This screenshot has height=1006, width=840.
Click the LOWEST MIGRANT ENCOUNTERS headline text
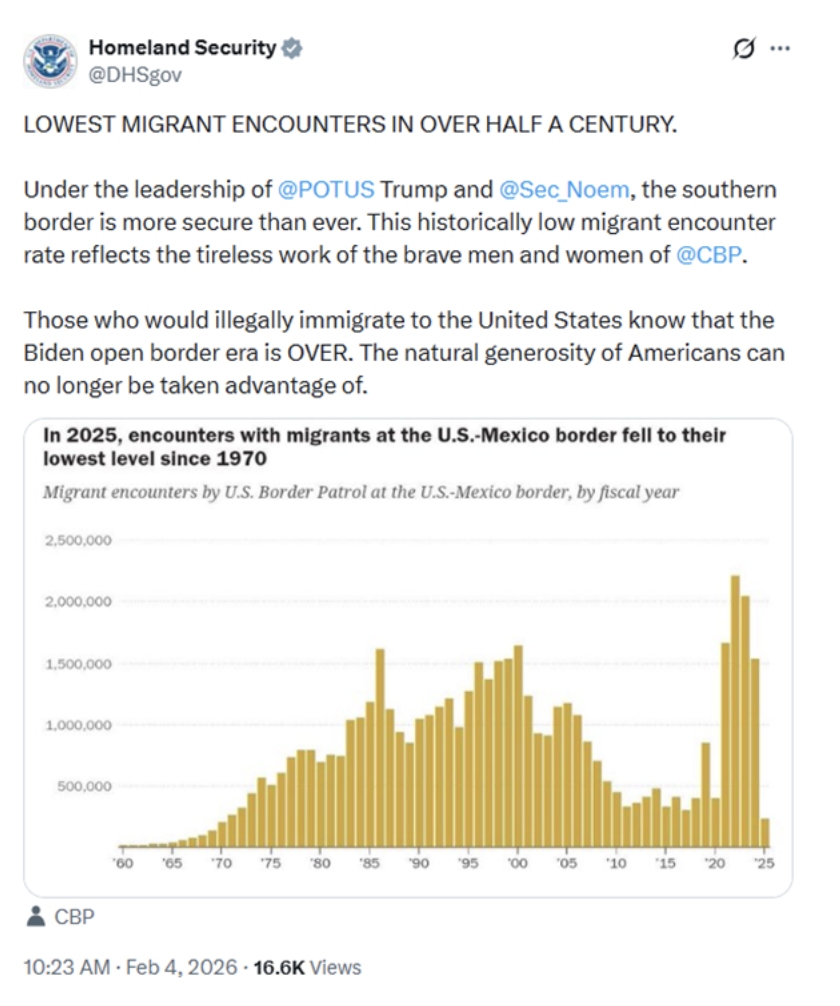[349, 126]
